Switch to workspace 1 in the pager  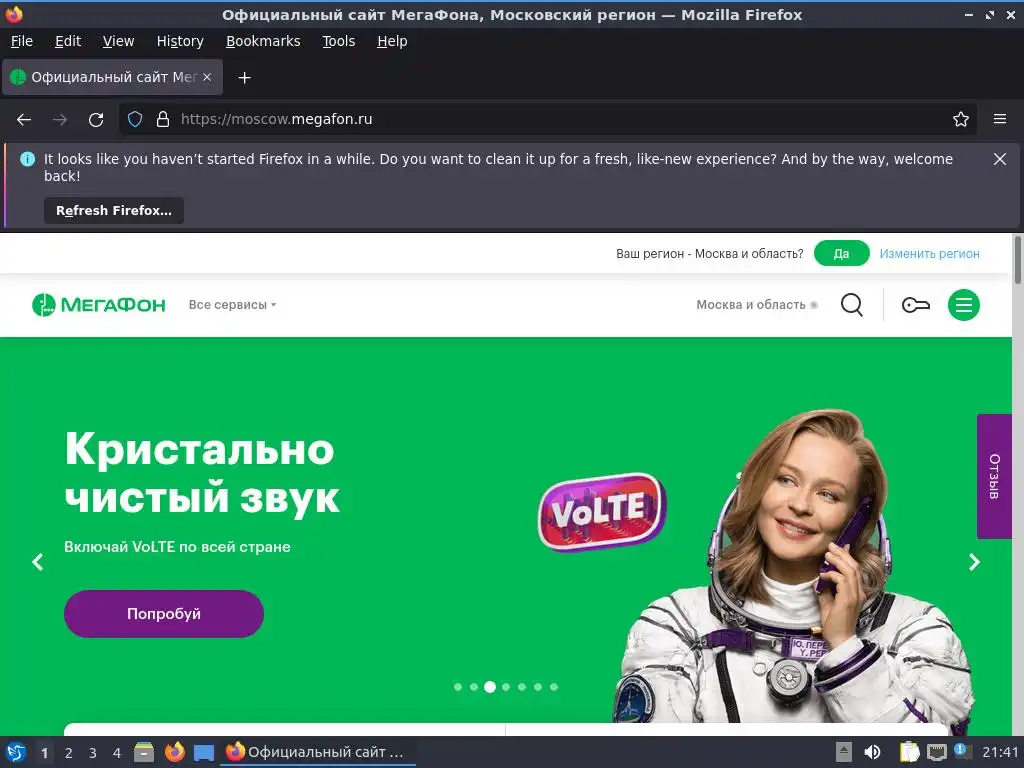(x=44, y=753)
